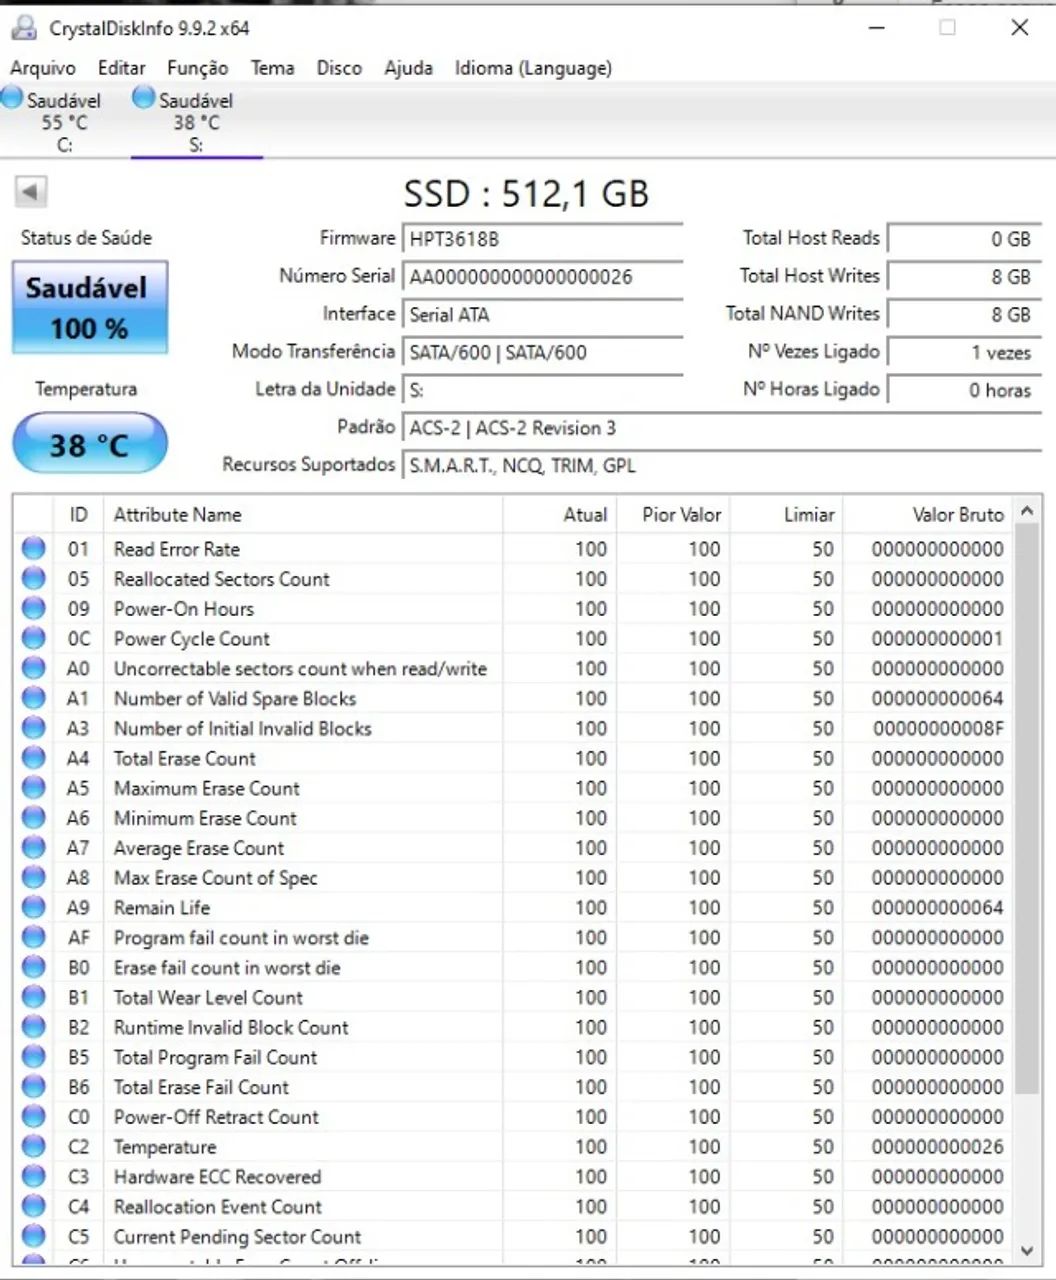Select the 'Program fail count in worst die' row
Viewport: 1056px width, 1280px height.
513,937
